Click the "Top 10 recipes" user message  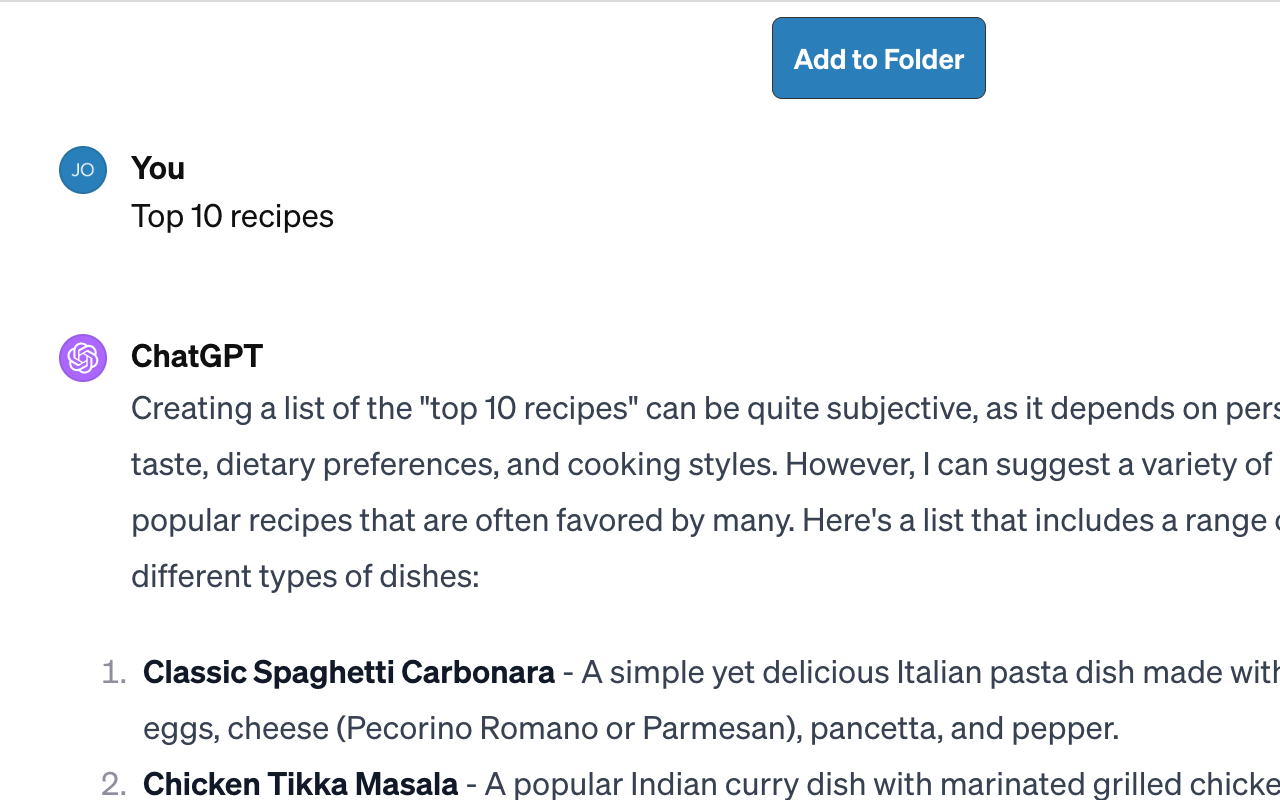pos(232,216)
